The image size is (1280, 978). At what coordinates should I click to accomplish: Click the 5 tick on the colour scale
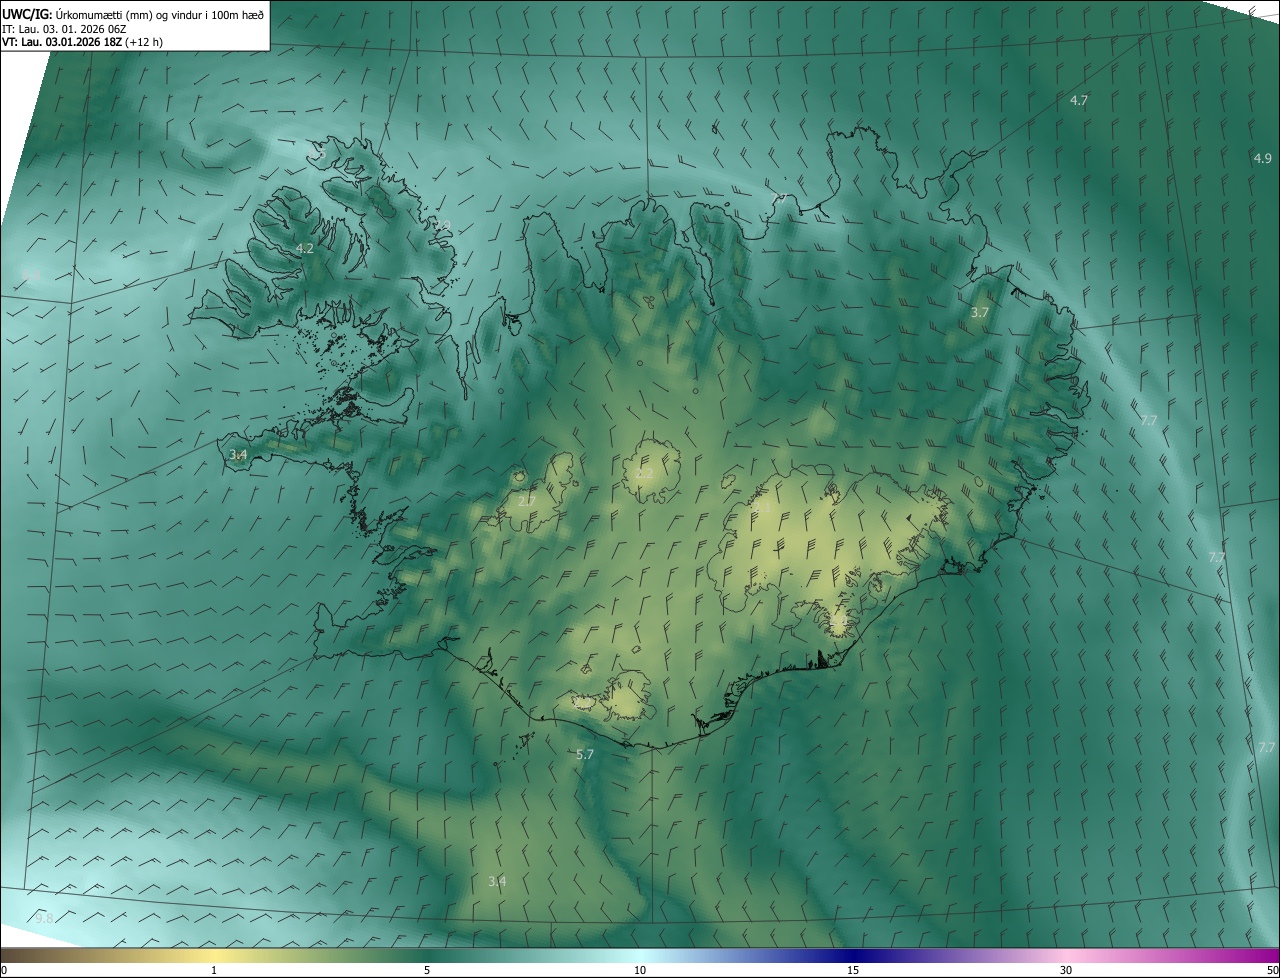(427, 970)
